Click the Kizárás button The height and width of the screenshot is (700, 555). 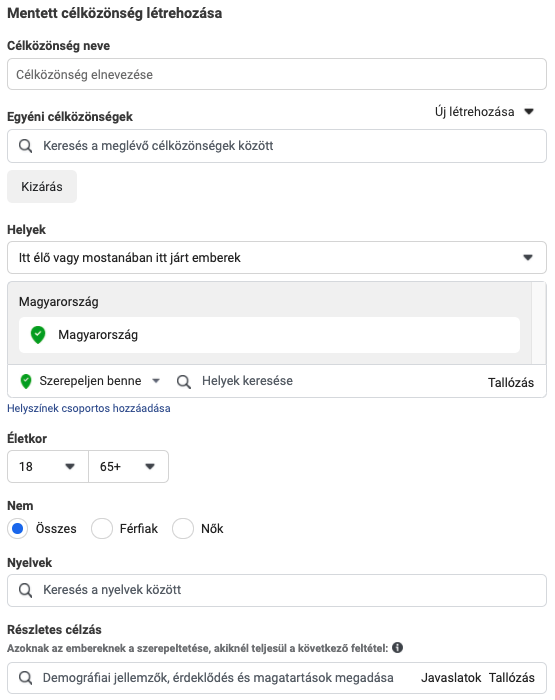(x=42, y=187)
